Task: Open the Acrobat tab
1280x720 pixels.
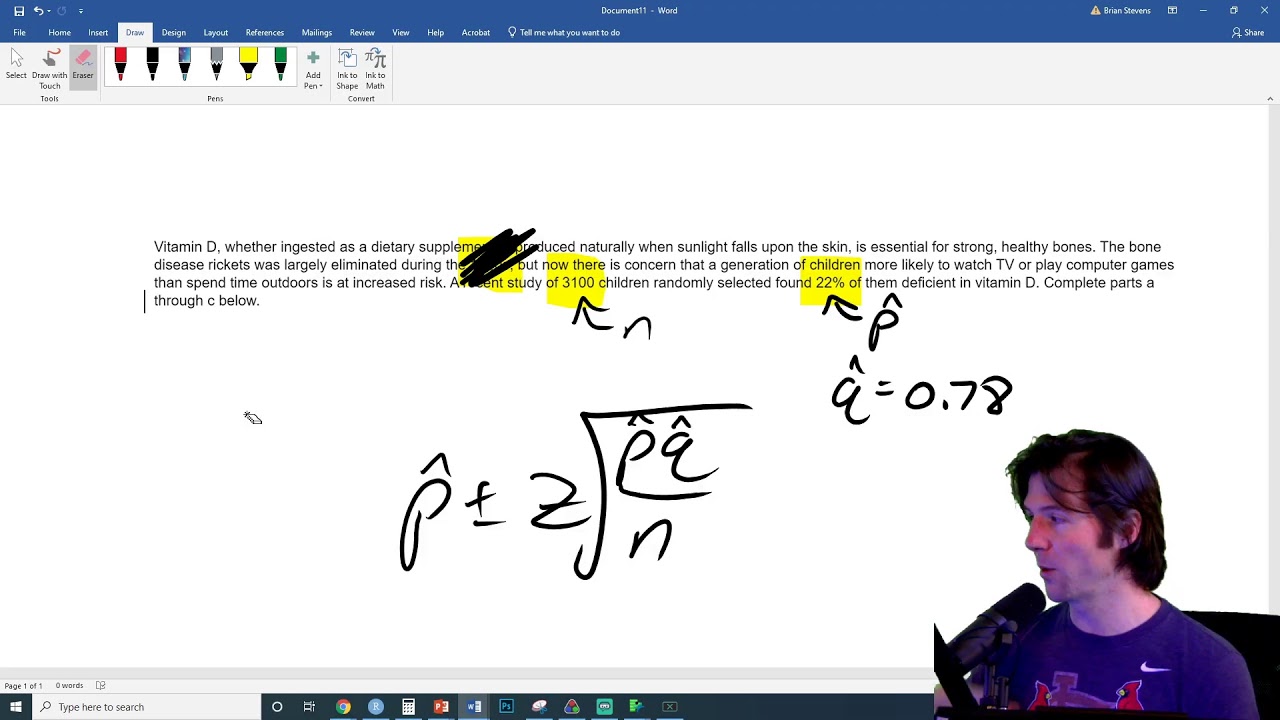Action: (x=476, y=33)
